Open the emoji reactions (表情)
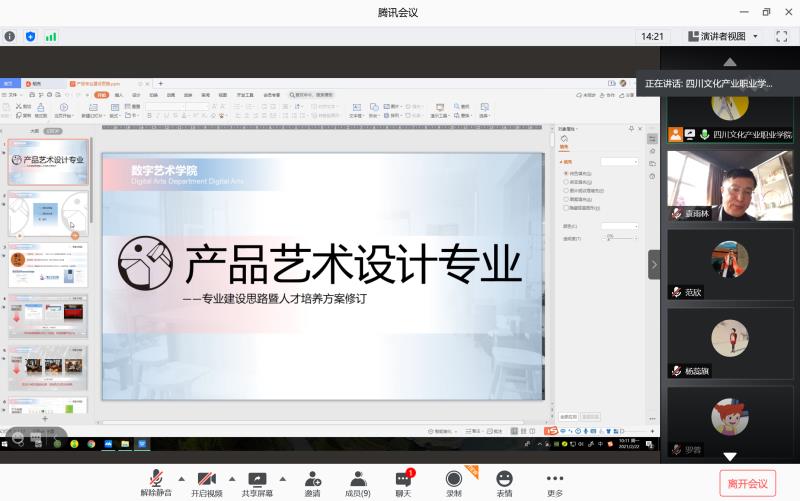The height and width of the screenshot is (501, 800). point(504,483)
